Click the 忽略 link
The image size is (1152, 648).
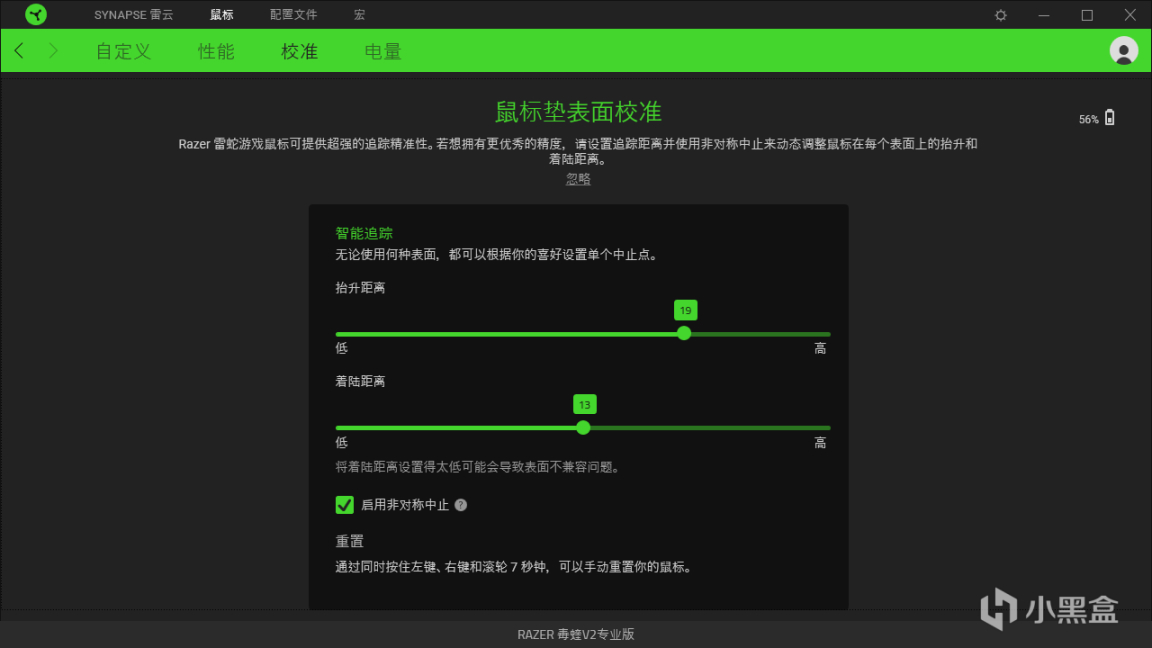pyautogui.click(x=578, y=179)
